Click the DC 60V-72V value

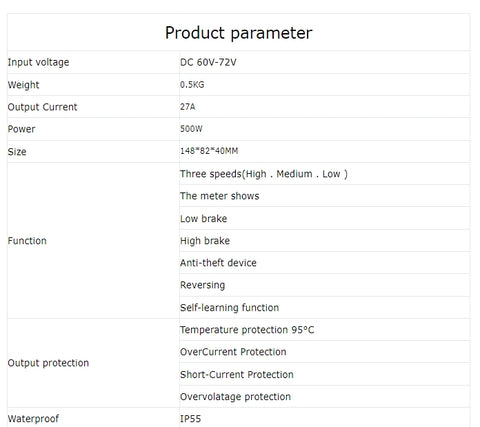pyautogui.click(x=208, y=62)
